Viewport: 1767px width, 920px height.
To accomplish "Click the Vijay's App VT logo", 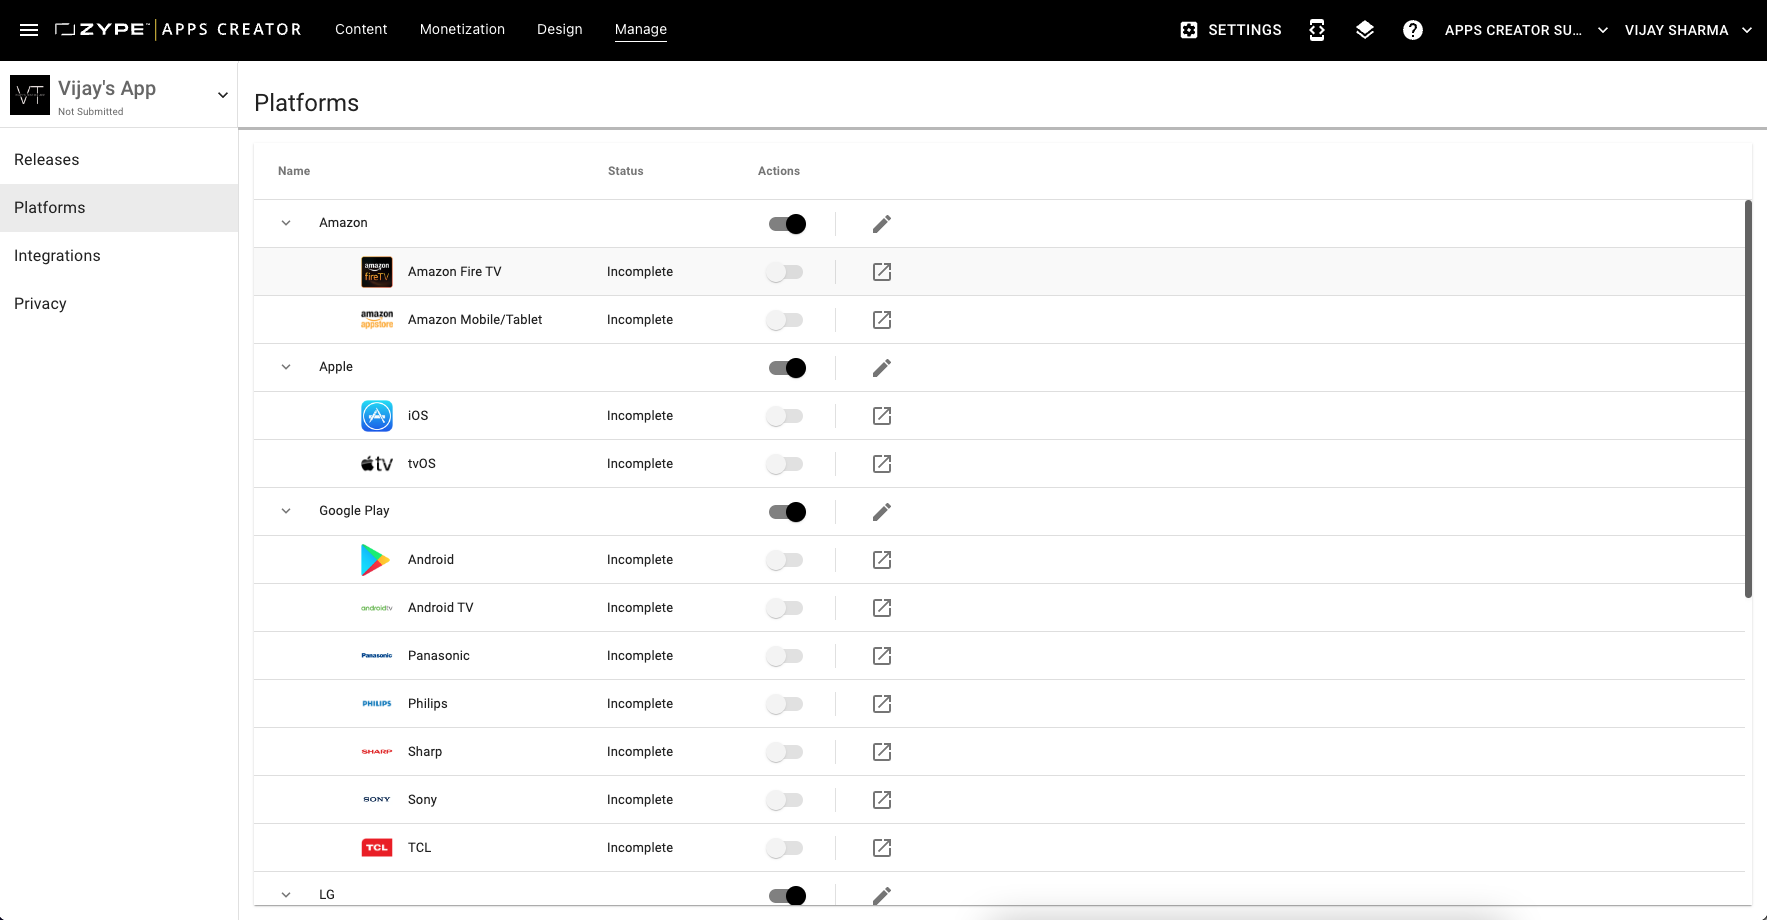I will pyautogui.click(x=30, y=95).
